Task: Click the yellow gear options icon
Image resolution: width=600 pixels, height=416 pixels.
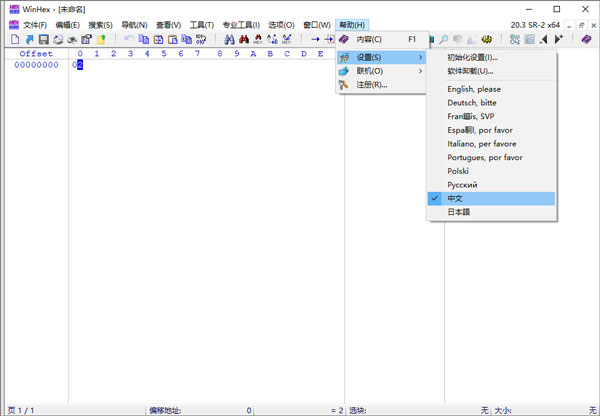Action: point(486,39)
